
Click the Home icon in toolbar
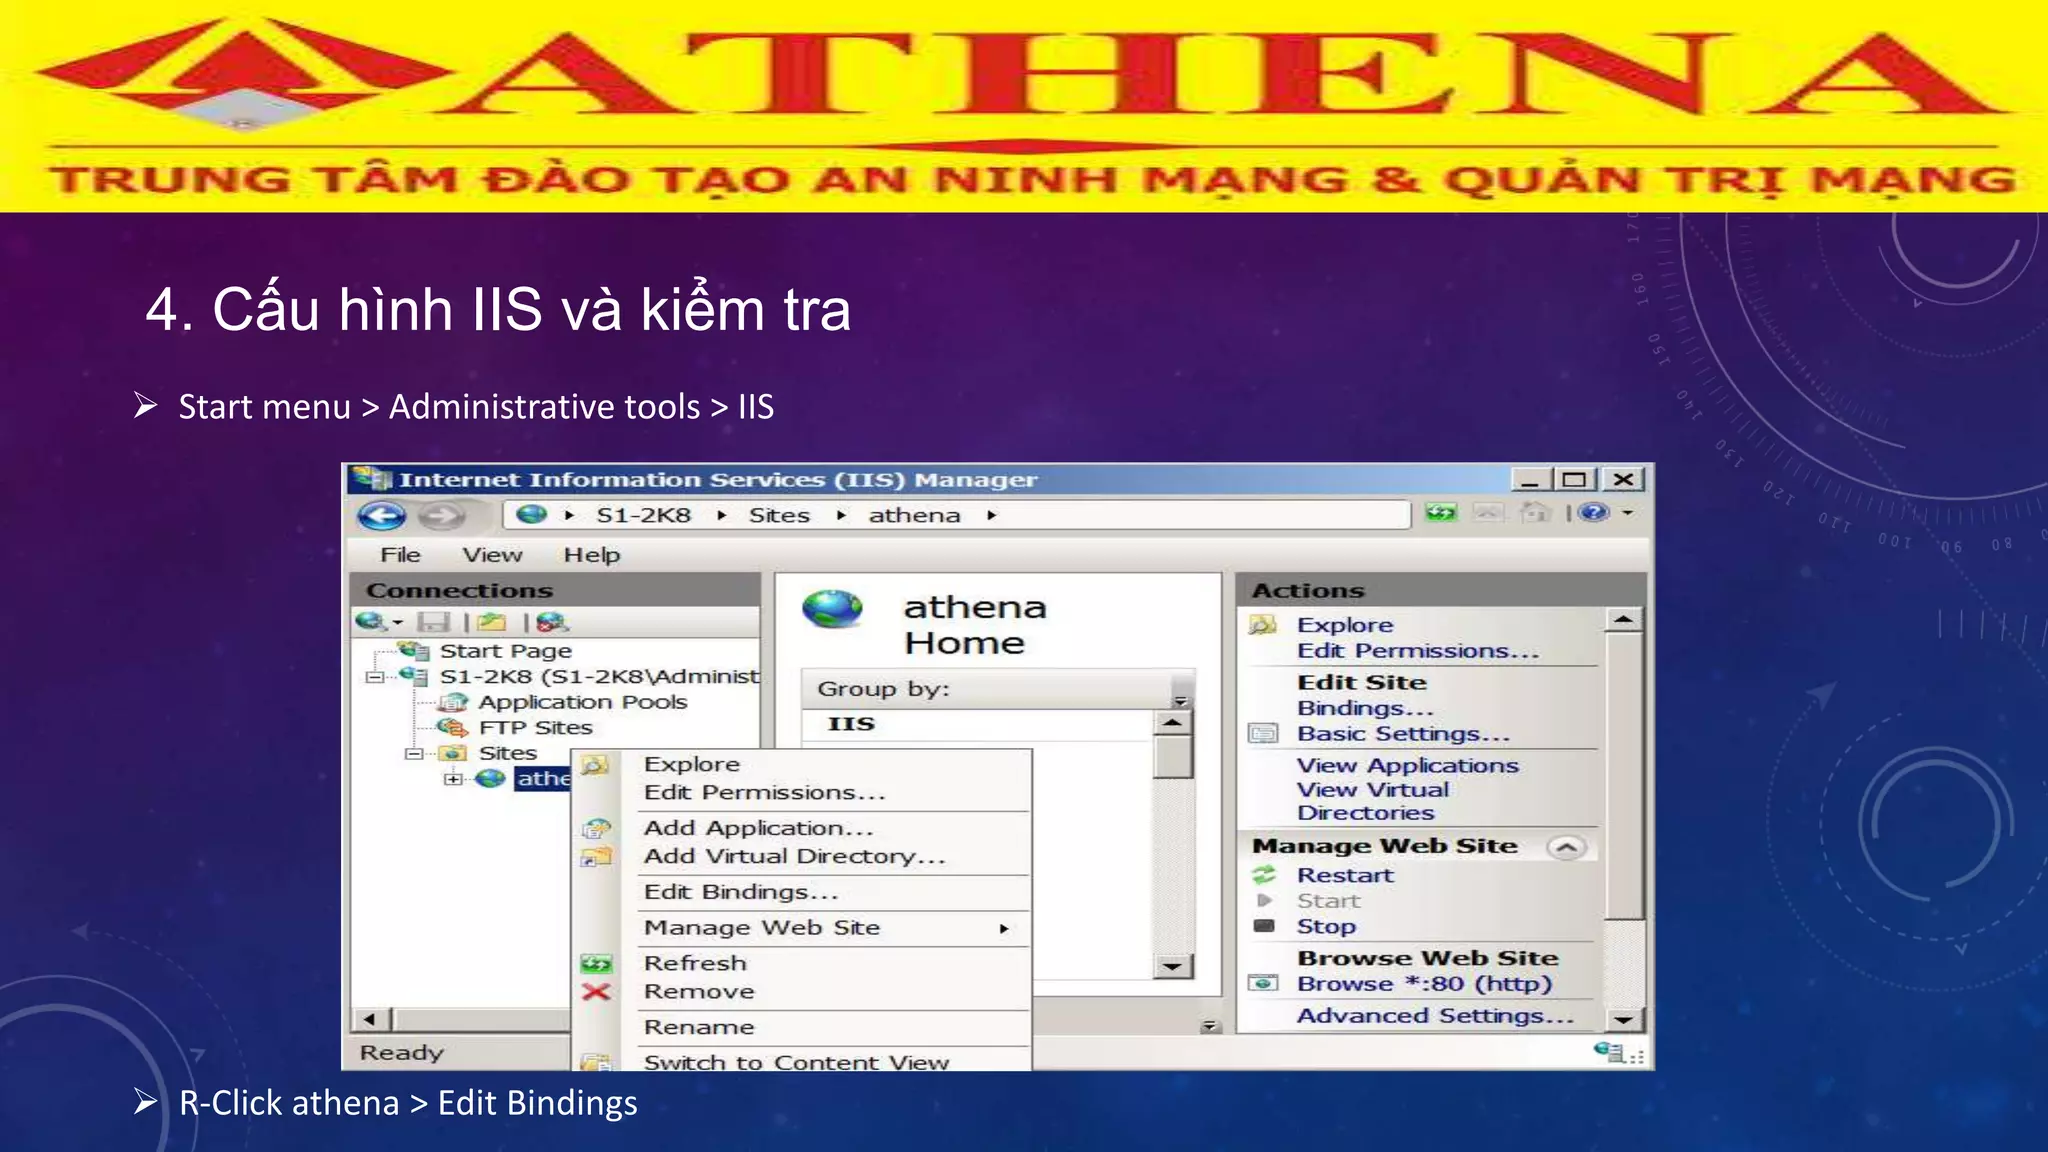[x=1535, y=513]
